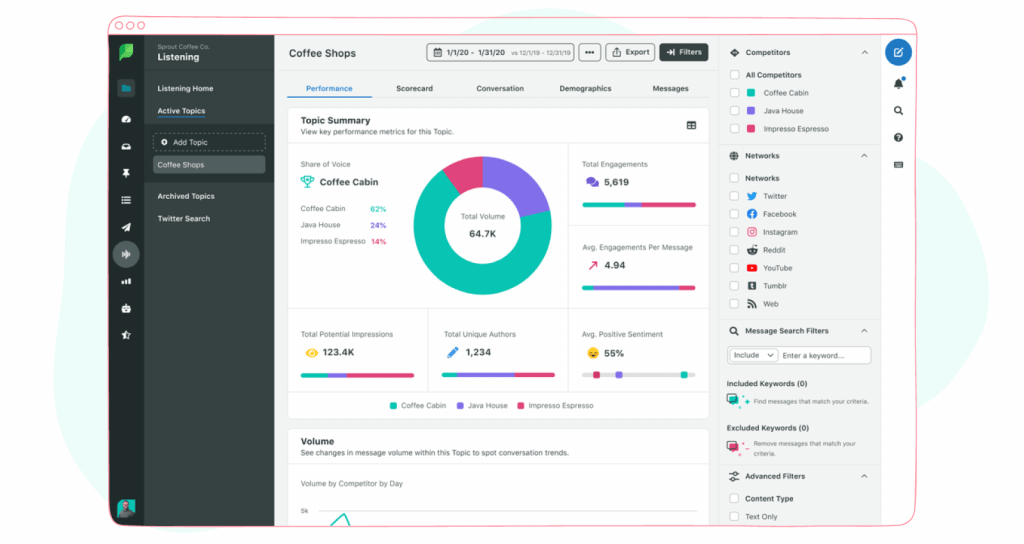Check the Networks select-all checkbox
Screen dimensions: 1024x544
click(x=734, y=178)
